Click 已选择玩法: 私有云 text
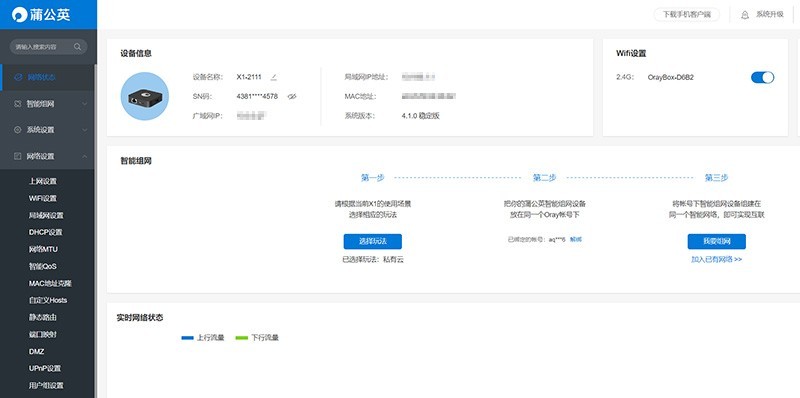 pyautogui.click(x=372, y=260)
